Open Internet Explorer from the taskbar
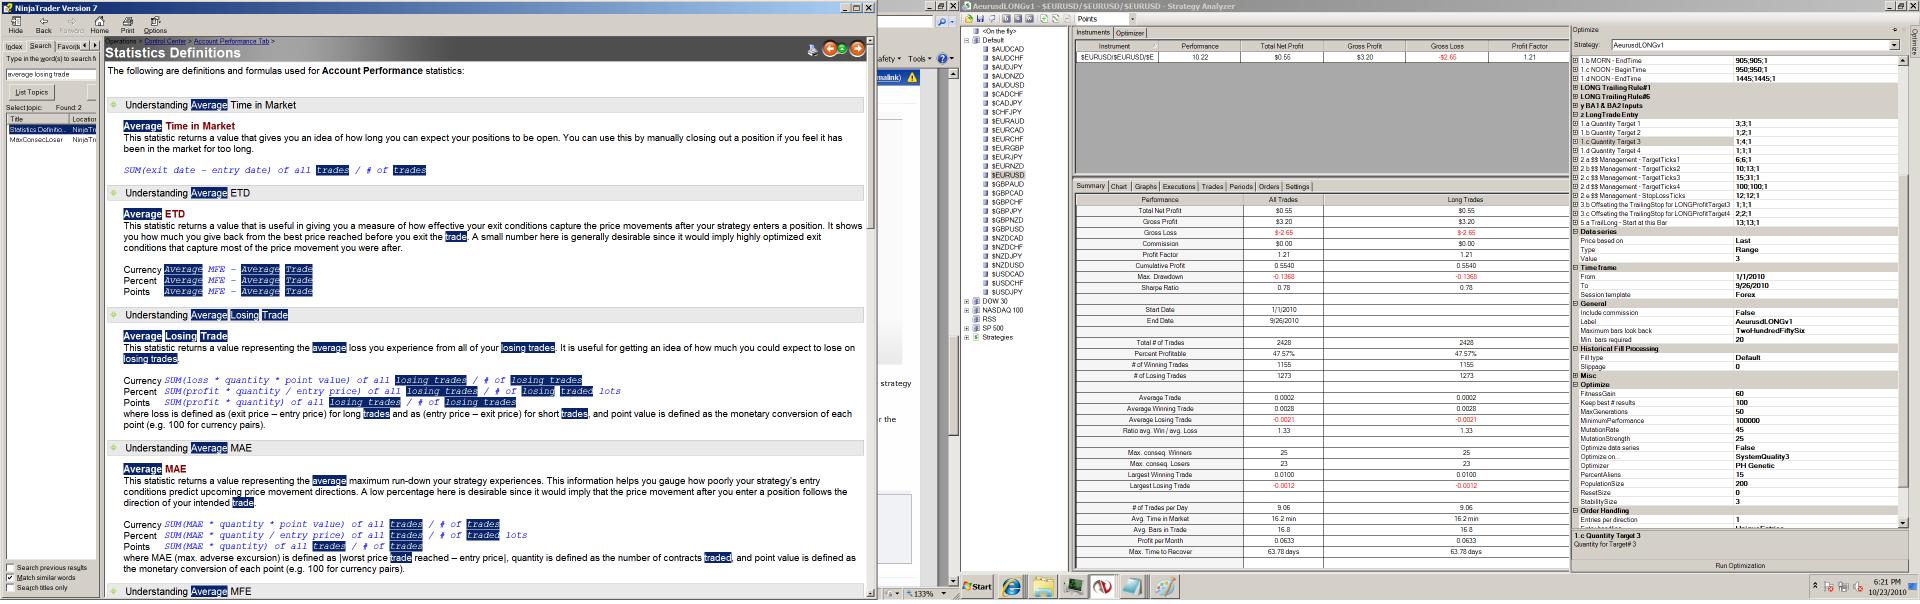 (1012, 587)
